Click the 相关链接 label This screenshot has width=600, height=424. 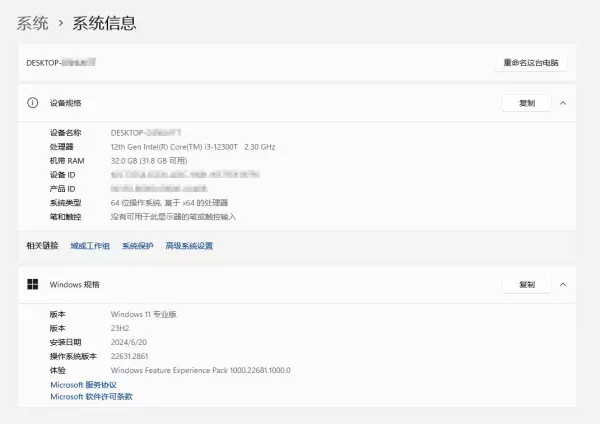[x=42, y=246]
